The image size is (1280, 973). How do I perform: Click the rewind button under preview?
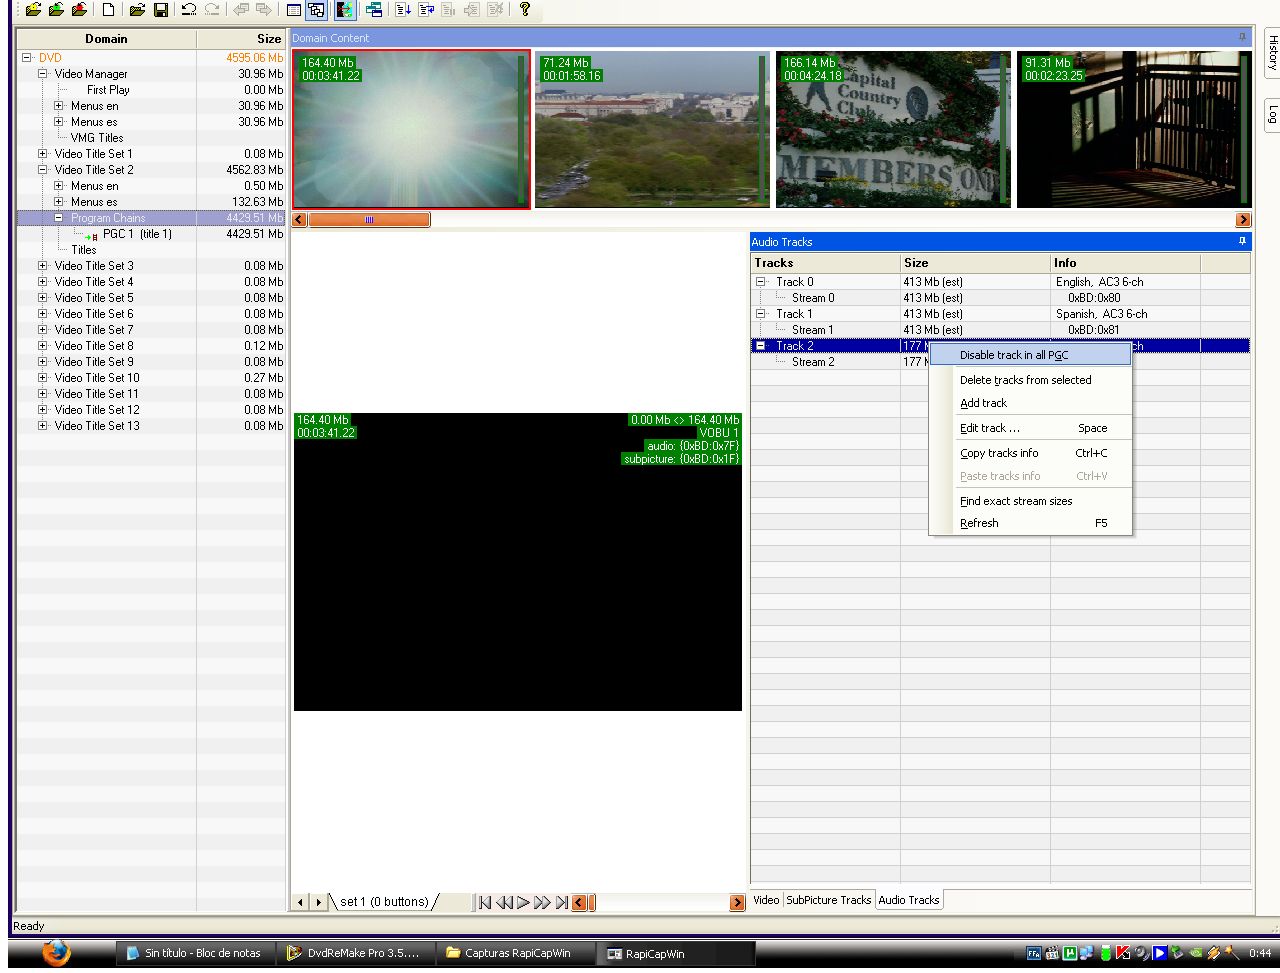click(504, 902)
